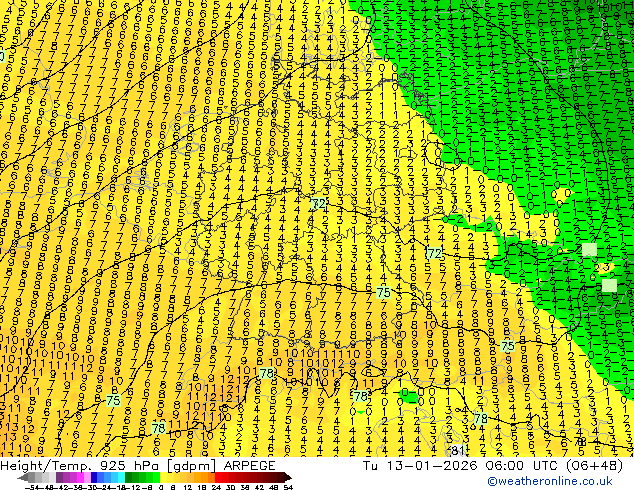Screen dimensions: 634x490
Task: Pick the dark blue swatch in the color scale
Action: point(94,478)
